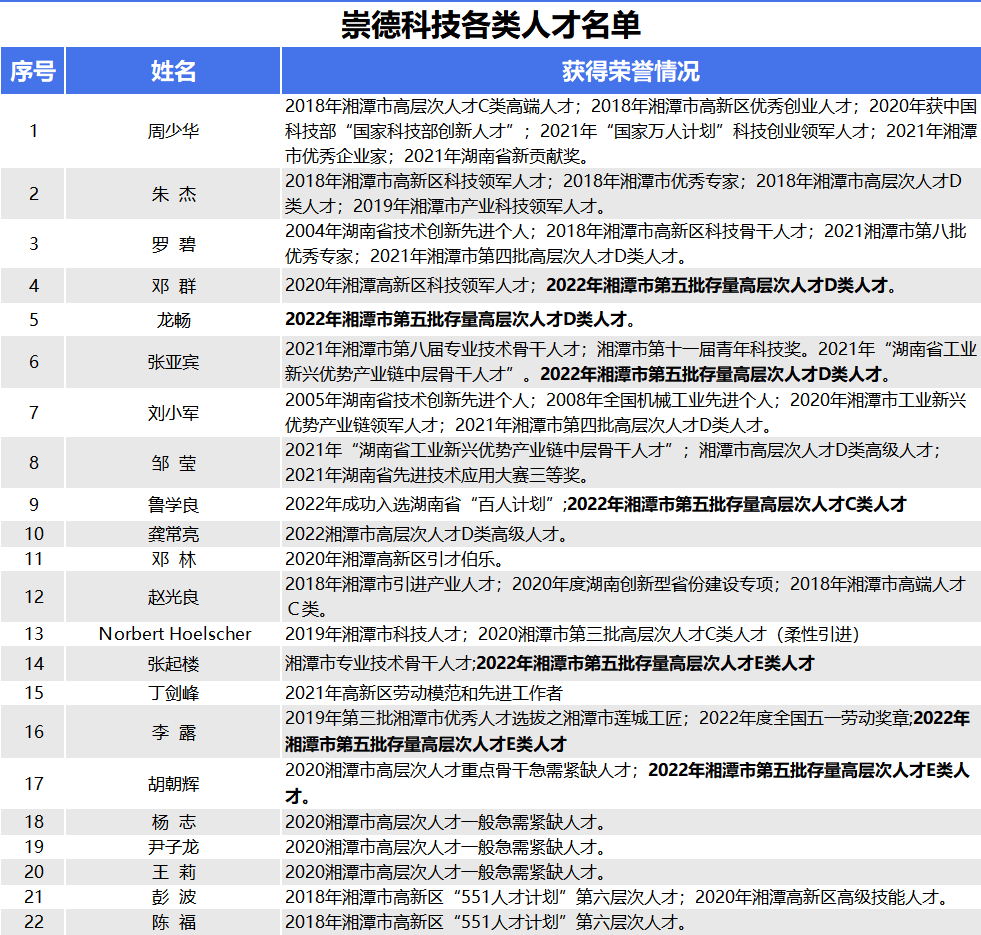Click the name cell 刘小军
The width and height of the screenshot is (981, 935).
(173, 412)
